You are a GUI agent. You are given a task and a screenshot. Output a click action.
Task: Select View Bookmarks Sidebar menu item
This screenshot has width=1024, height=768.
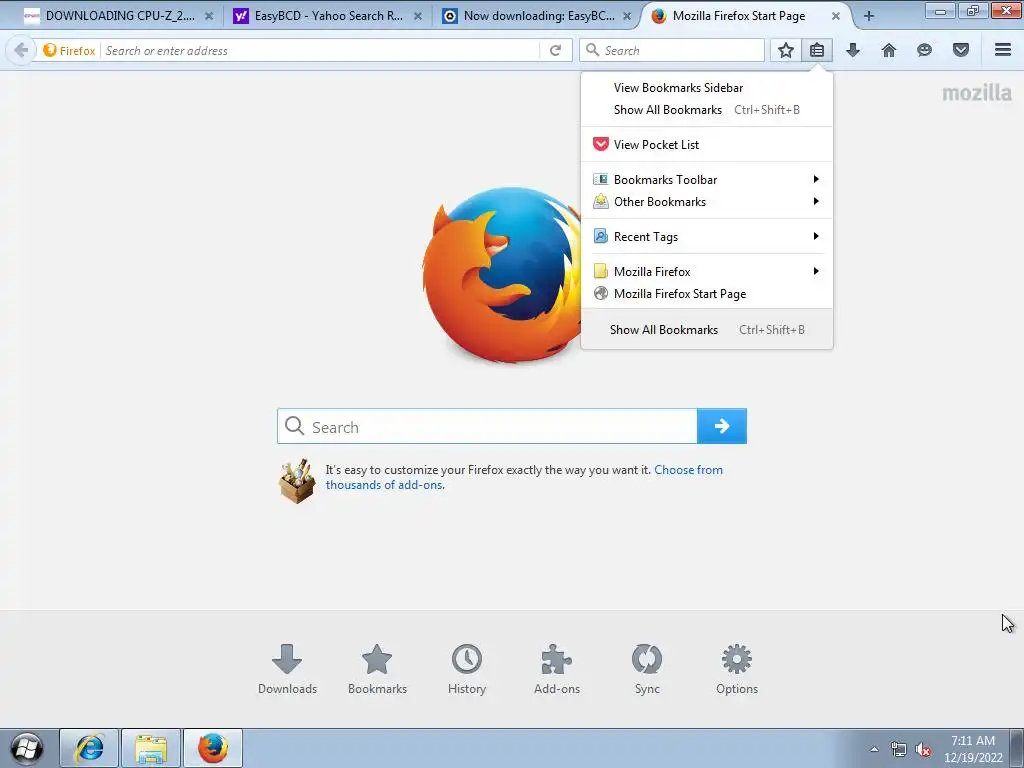coord(707,88)
